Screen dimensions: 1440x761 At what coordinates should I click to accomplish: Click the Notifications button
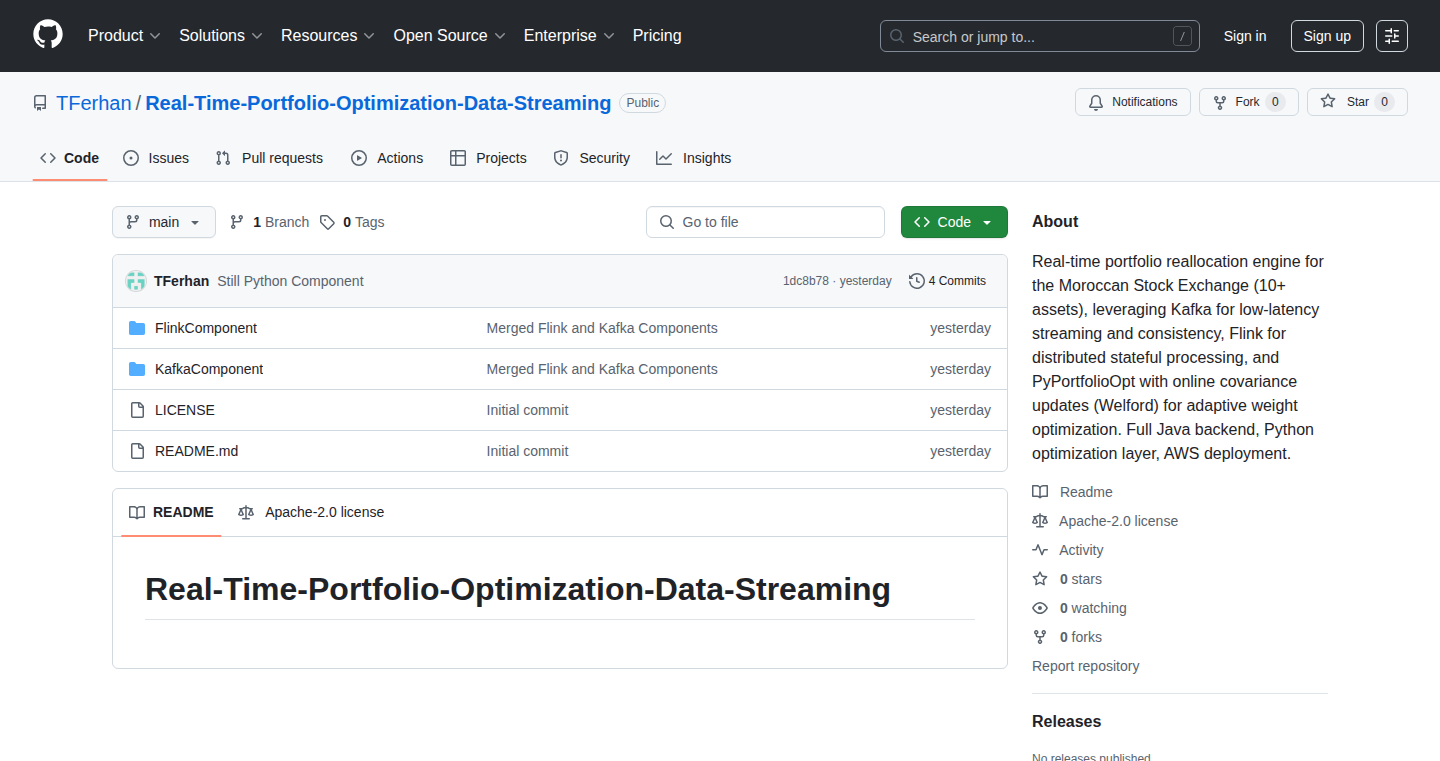[x=1133, y=102]
